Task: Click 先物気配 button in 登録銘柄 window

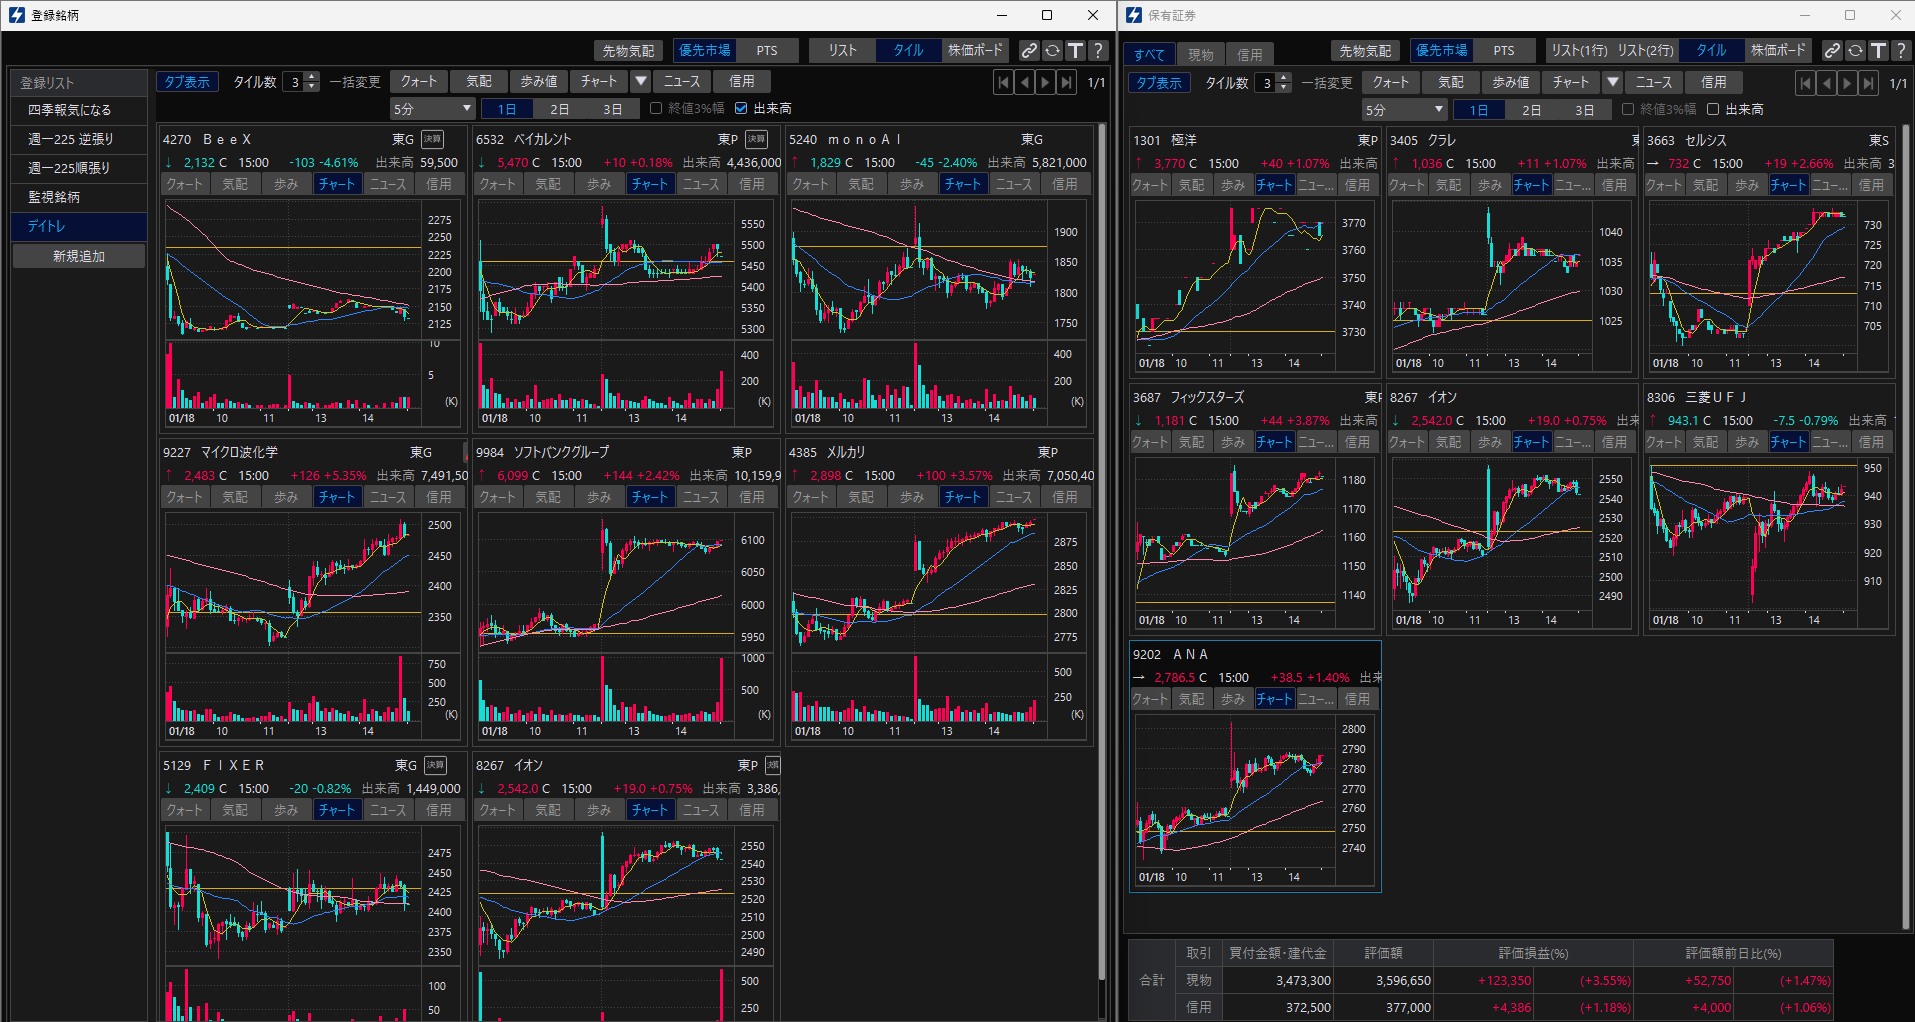Action: (628, 50)
